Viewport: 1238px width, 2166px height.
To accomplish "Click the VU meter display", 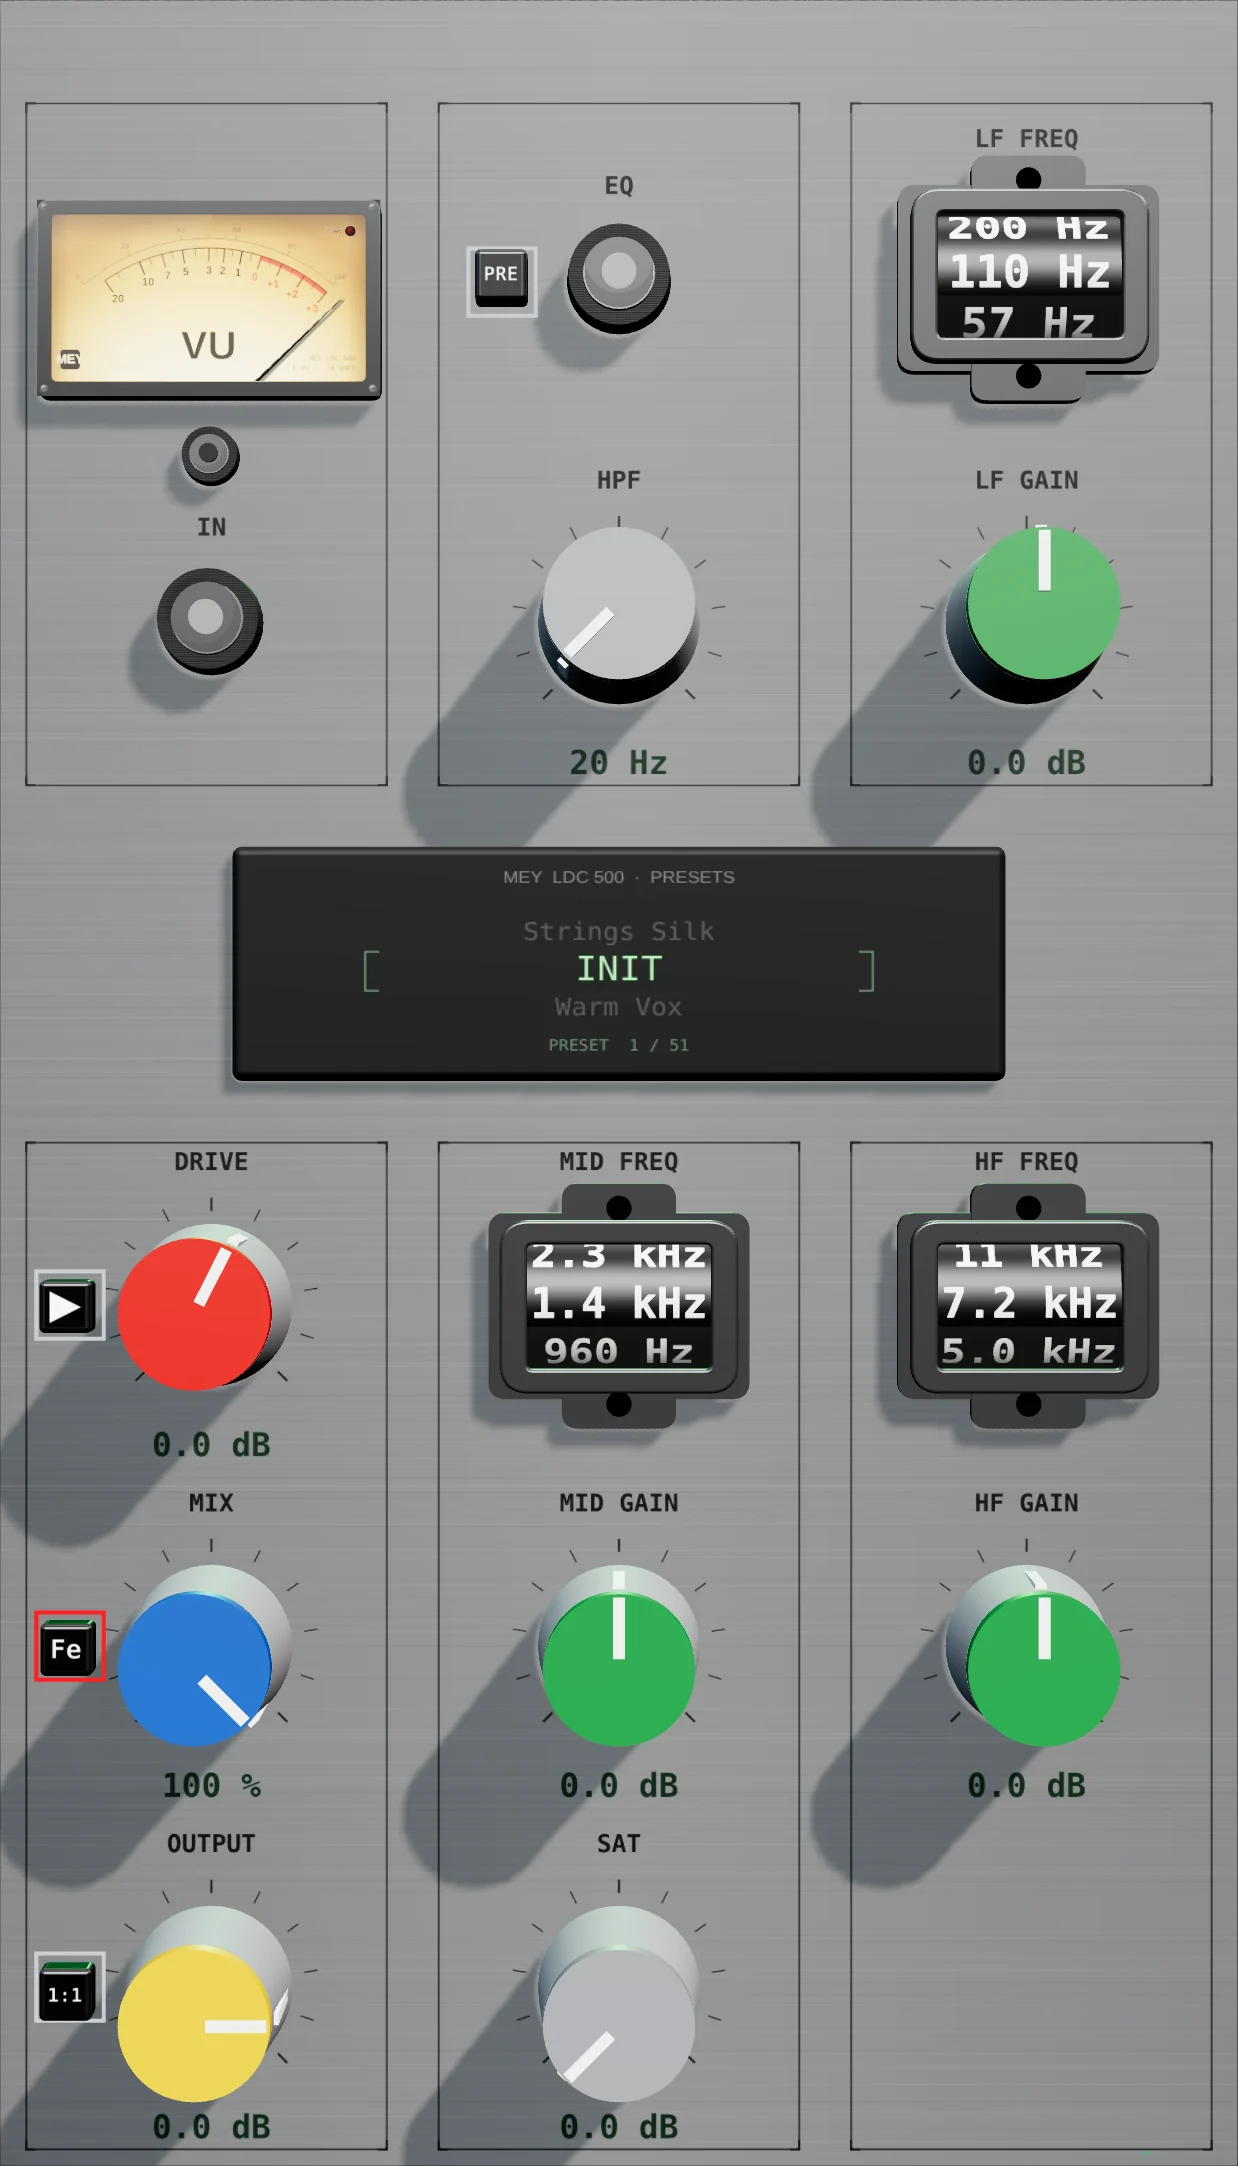I will 209,300.
